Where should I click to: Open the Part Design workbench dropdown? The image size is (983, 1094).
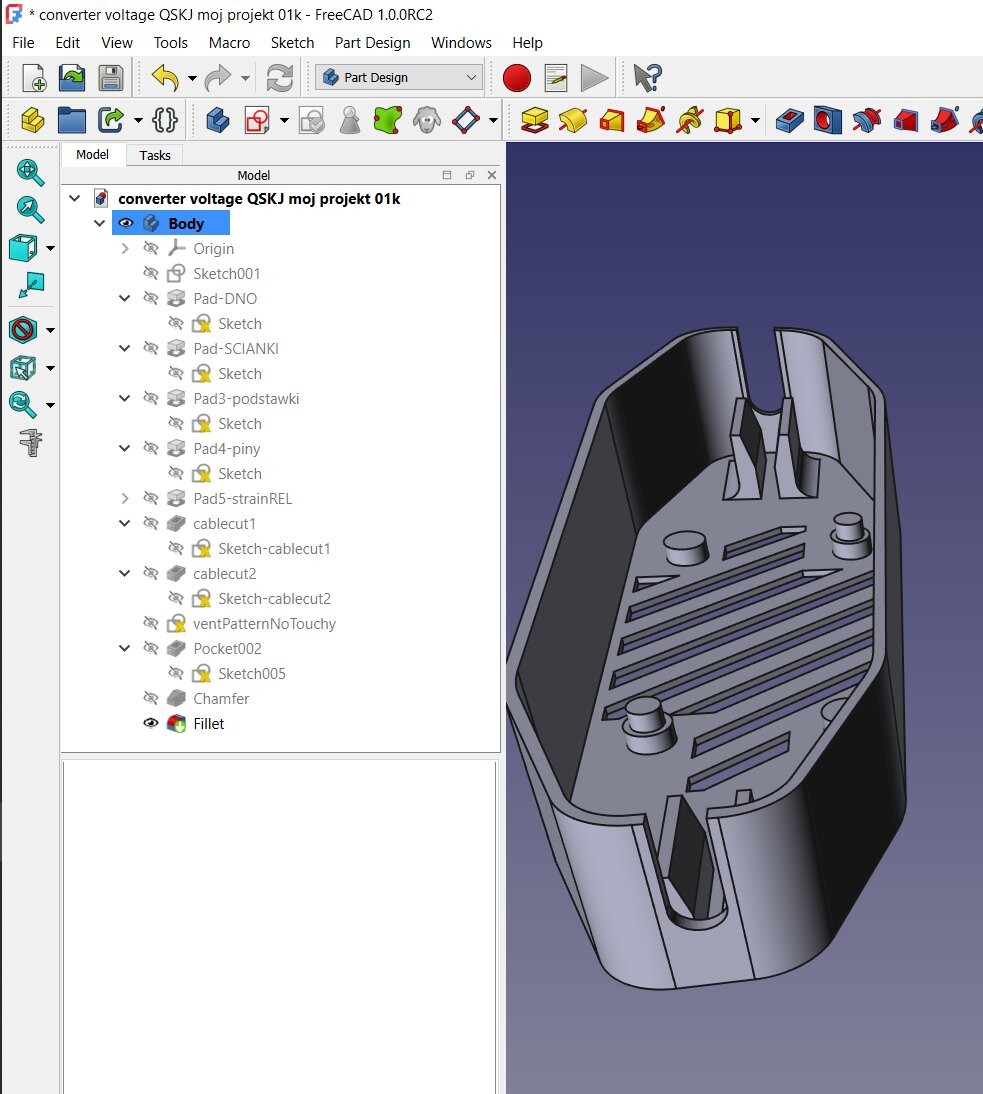399,77
